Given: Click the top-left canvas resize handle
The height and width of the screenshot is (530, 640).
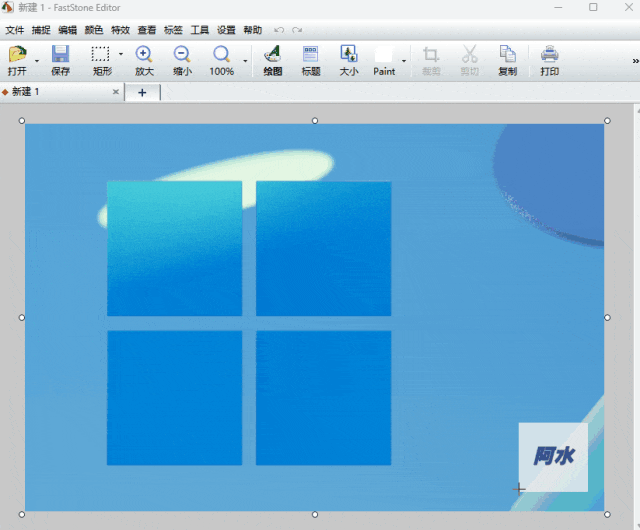Looking at the screenshot, I should click(x=22, y=120).
